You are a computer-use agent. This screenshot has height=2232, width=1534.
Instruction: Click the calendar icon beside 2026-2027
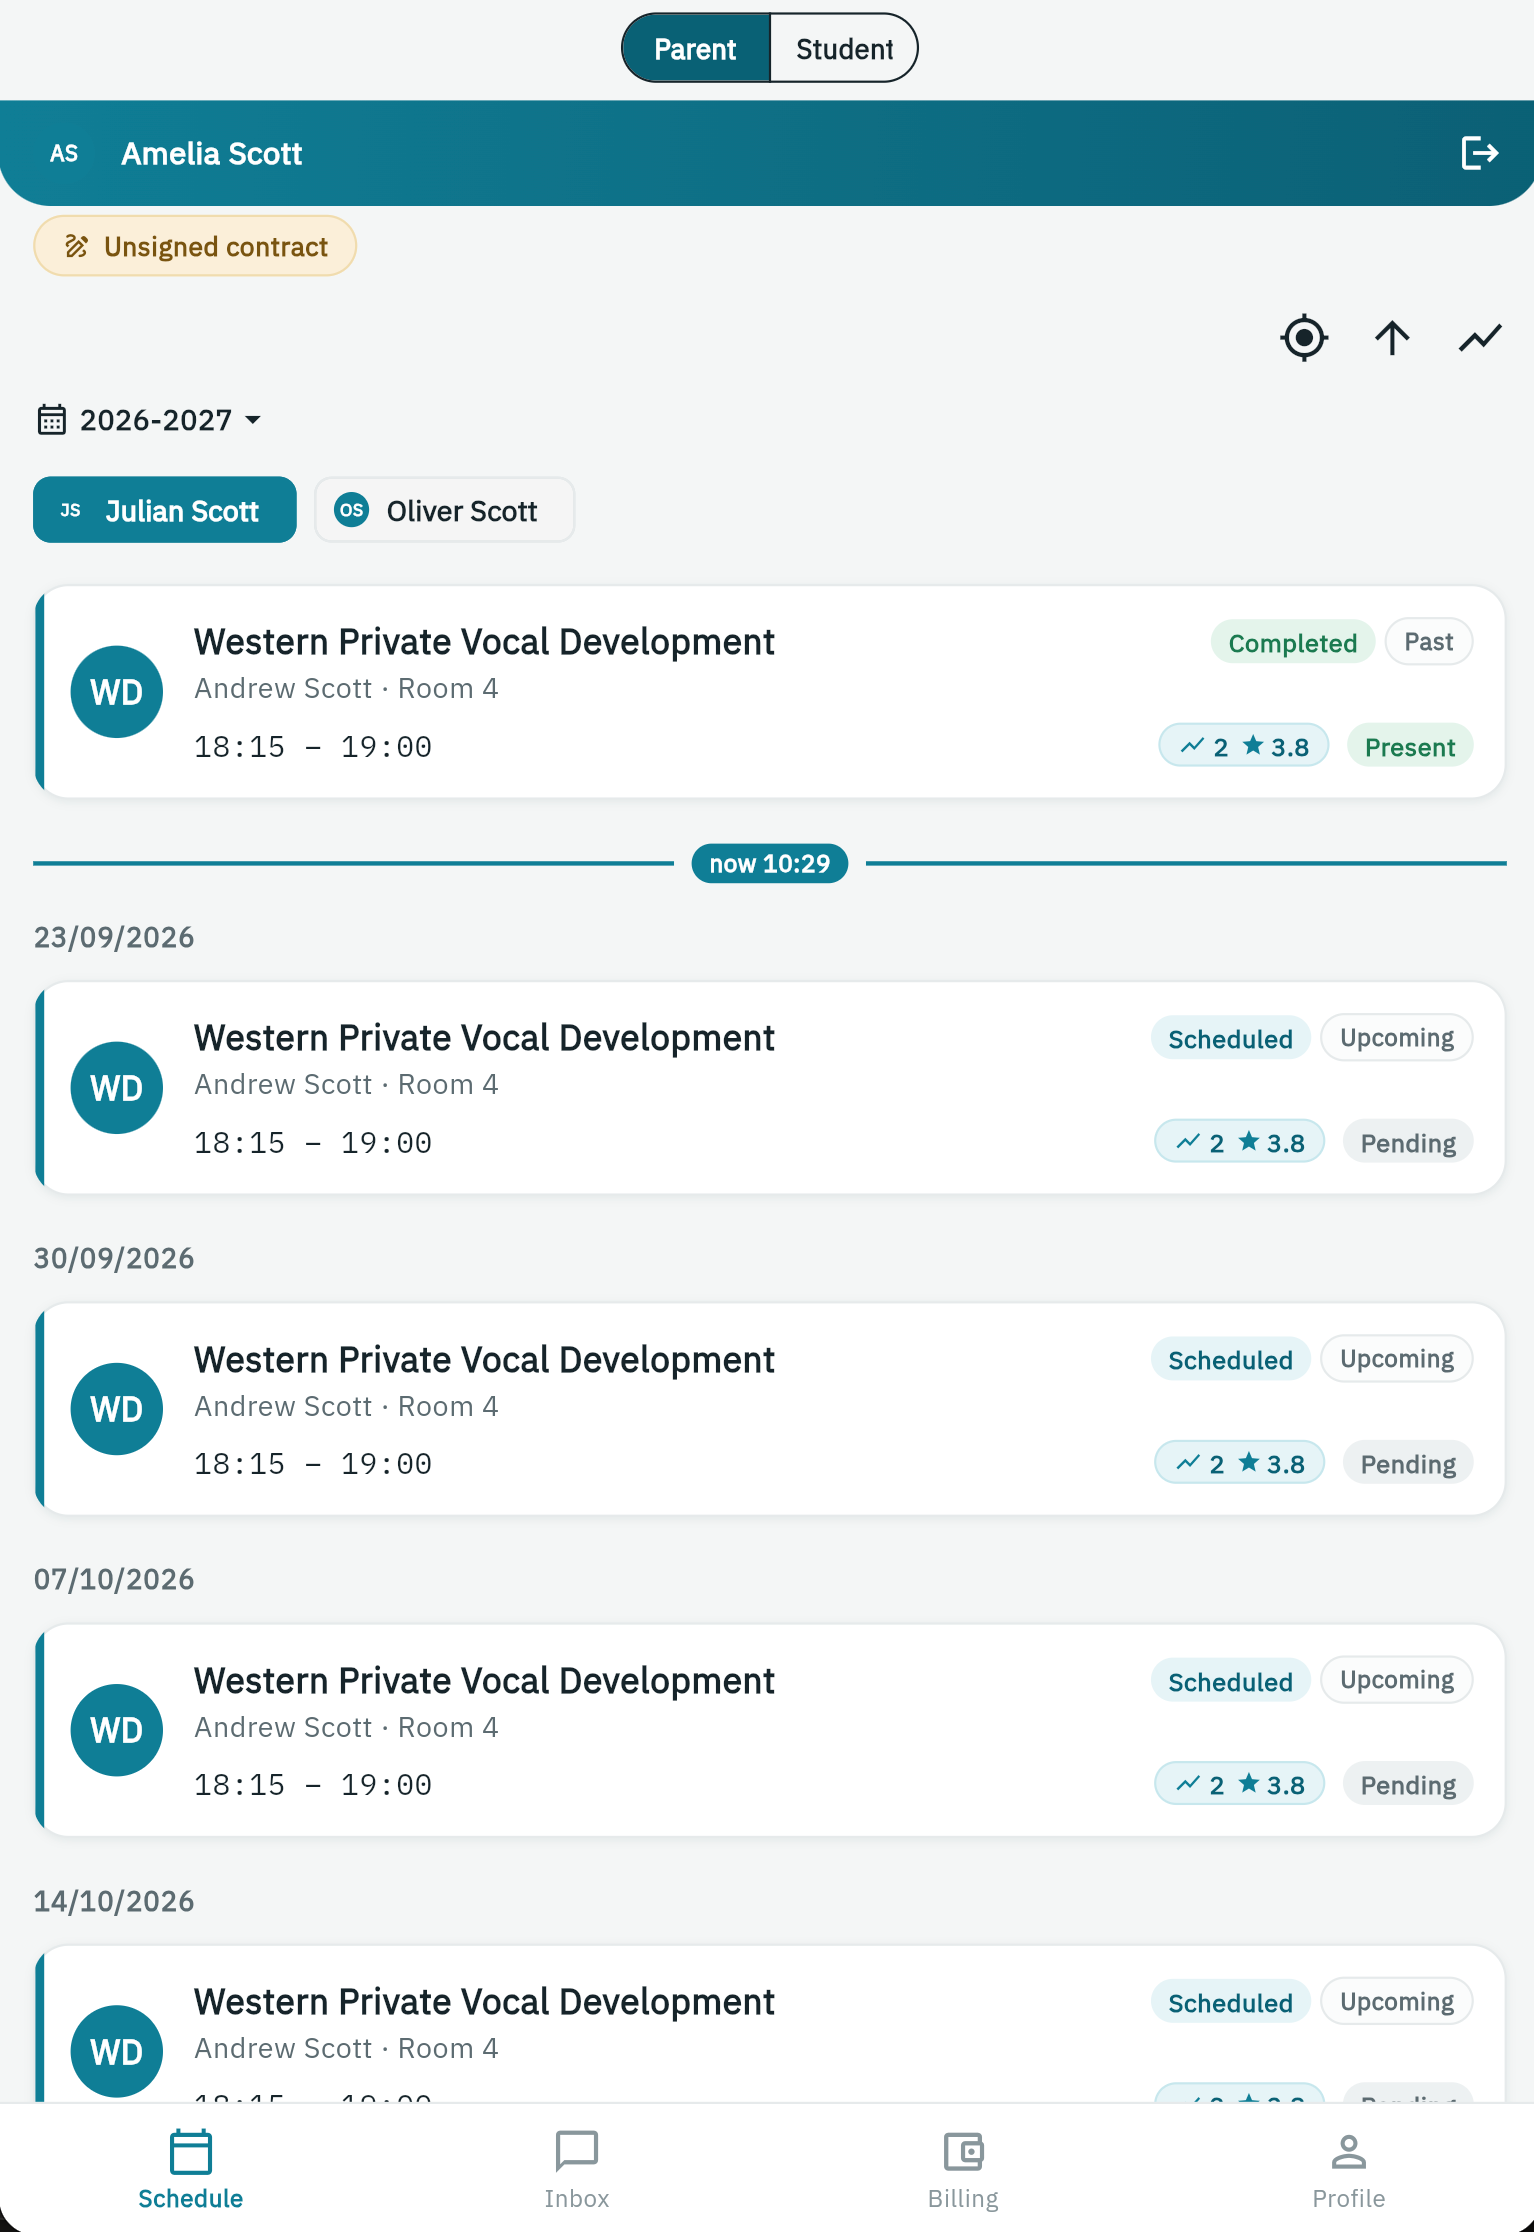52,420
